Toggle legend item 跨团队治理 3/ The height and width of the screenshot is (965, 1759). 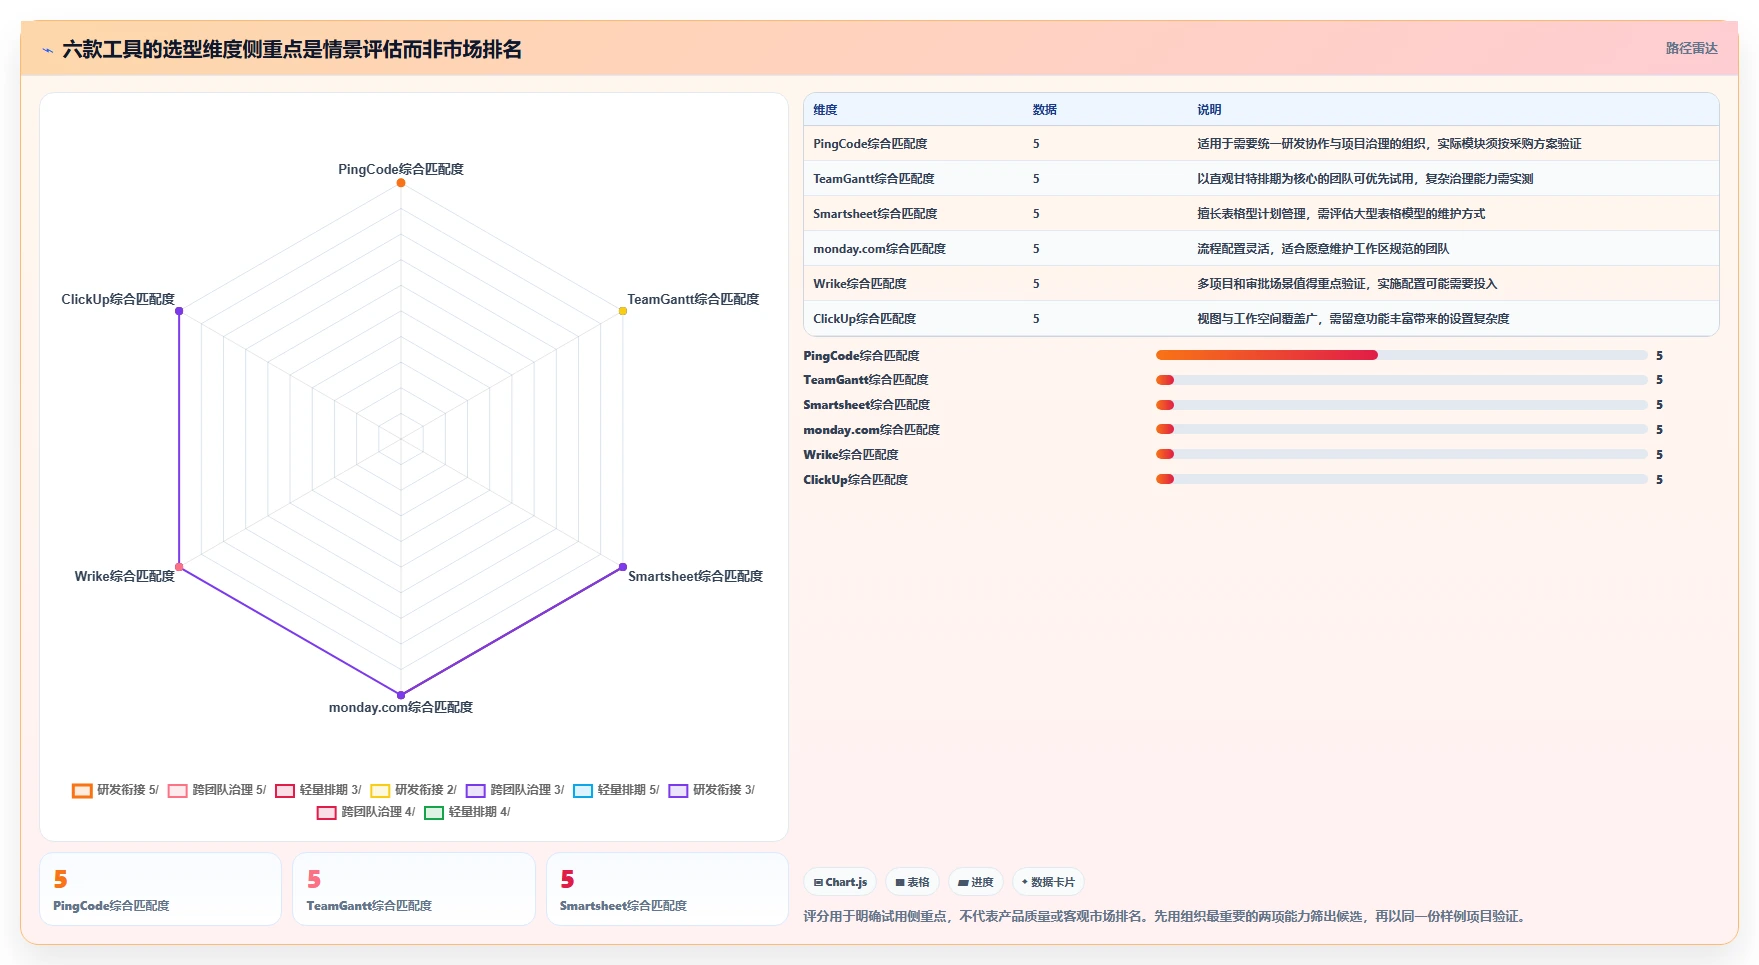pos(515,790)
